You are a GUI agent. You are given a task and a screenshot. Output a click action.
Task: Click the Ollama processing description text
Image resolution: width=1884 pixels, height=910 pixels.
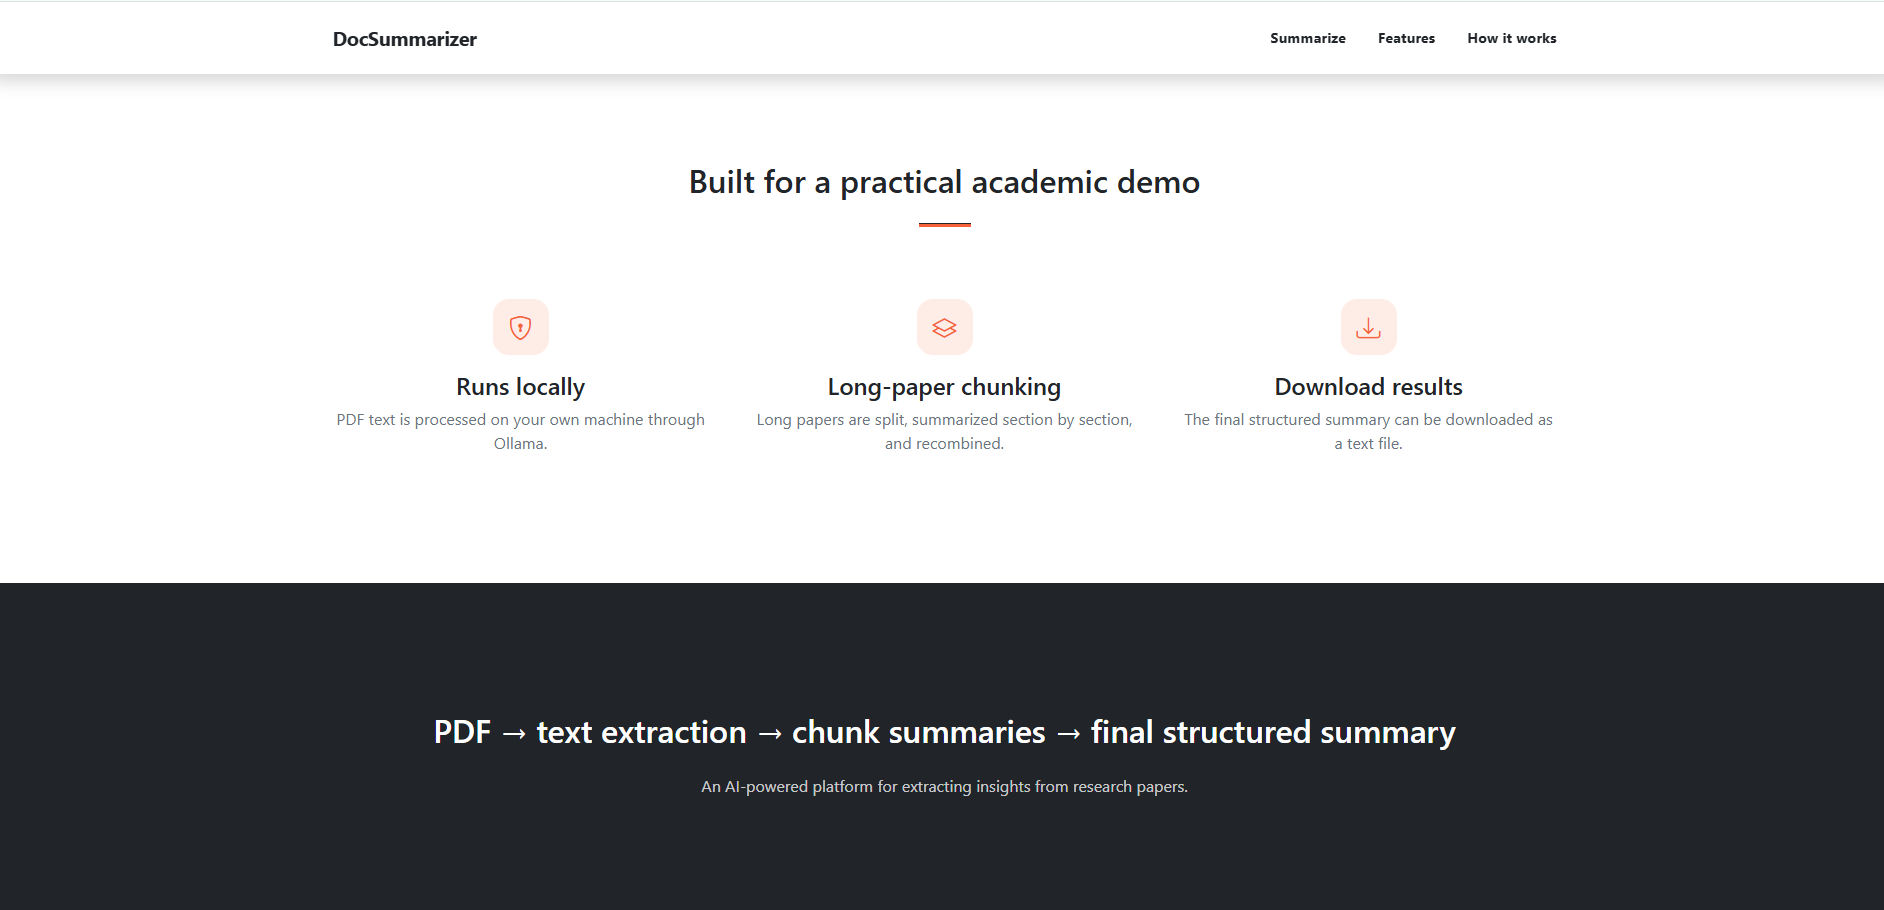(x=520, y=431)
